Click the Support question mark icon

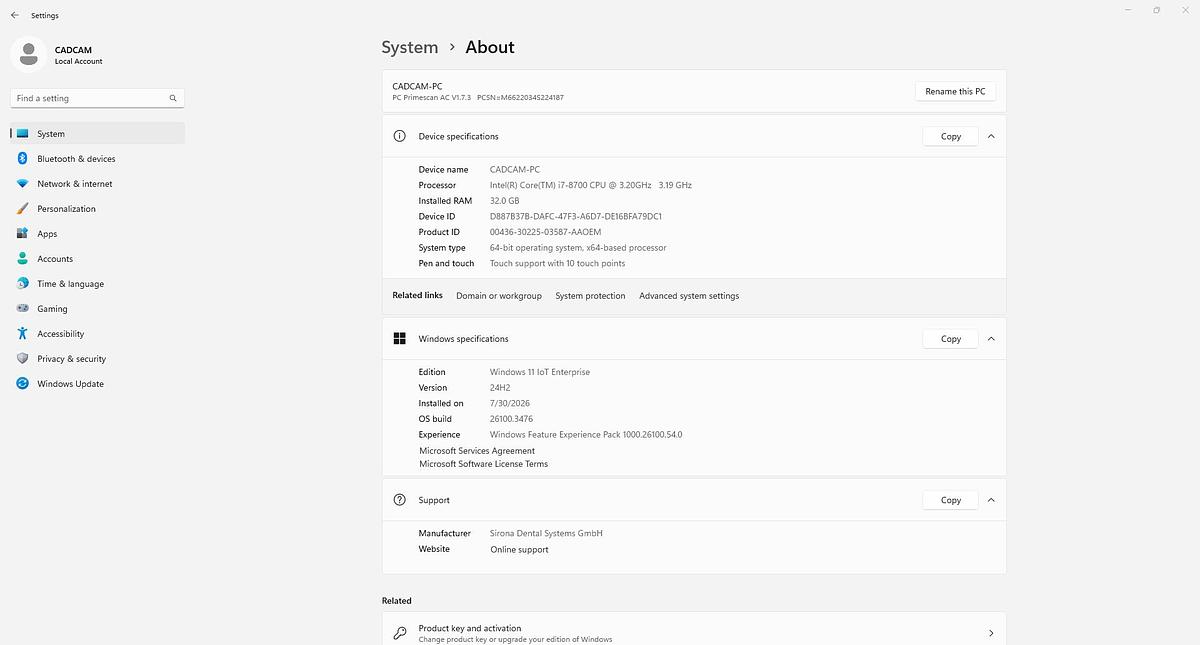[399, 500]
